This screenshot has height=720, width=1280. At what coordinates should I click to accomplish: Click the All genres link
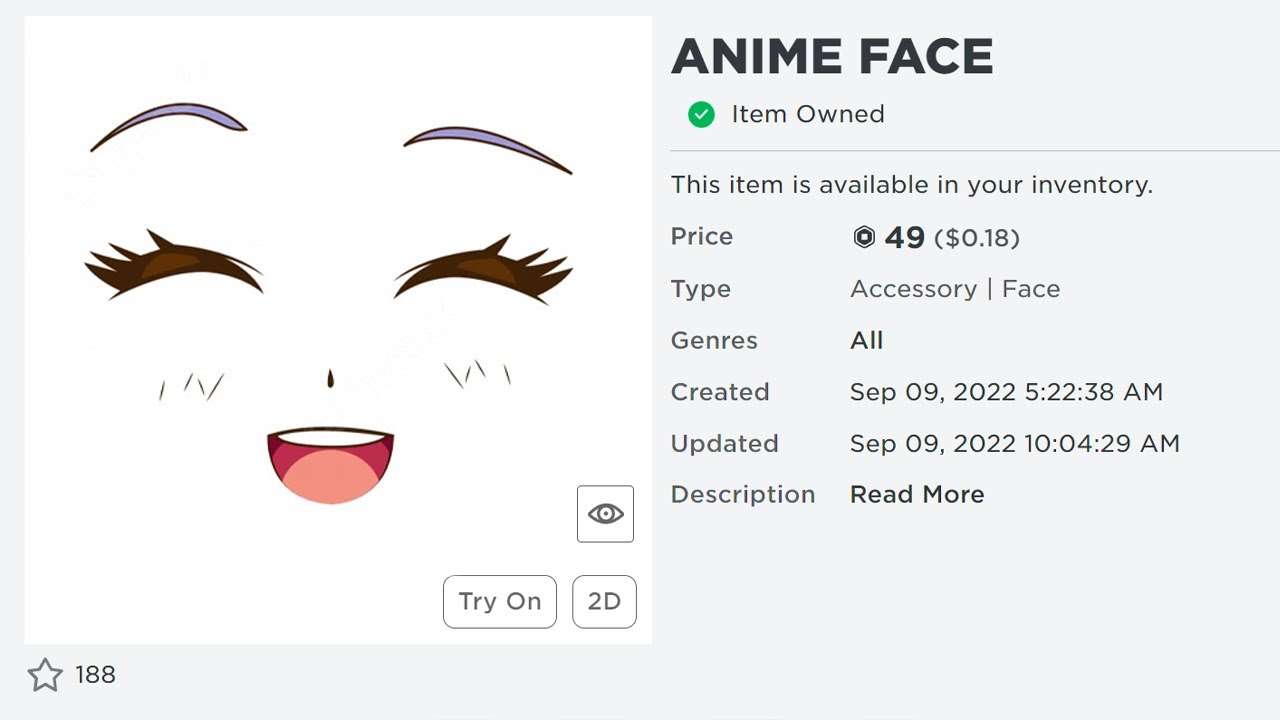pyautogui.click(x=866, y=340)
